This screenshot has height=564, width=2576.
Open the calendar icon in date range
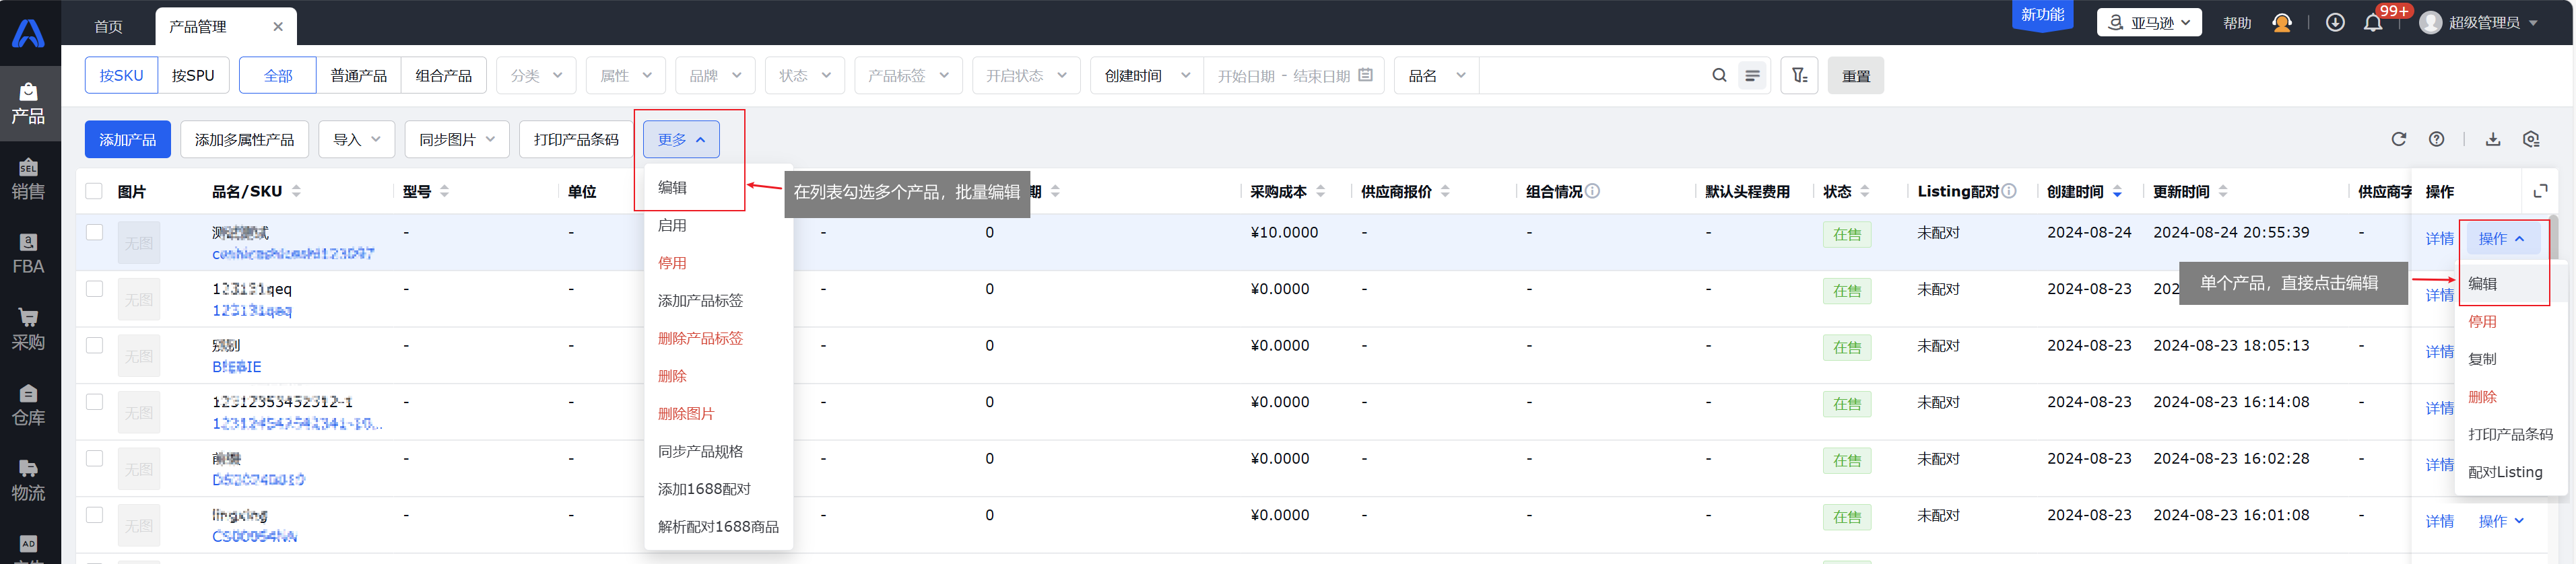(x=1365, y=75)
